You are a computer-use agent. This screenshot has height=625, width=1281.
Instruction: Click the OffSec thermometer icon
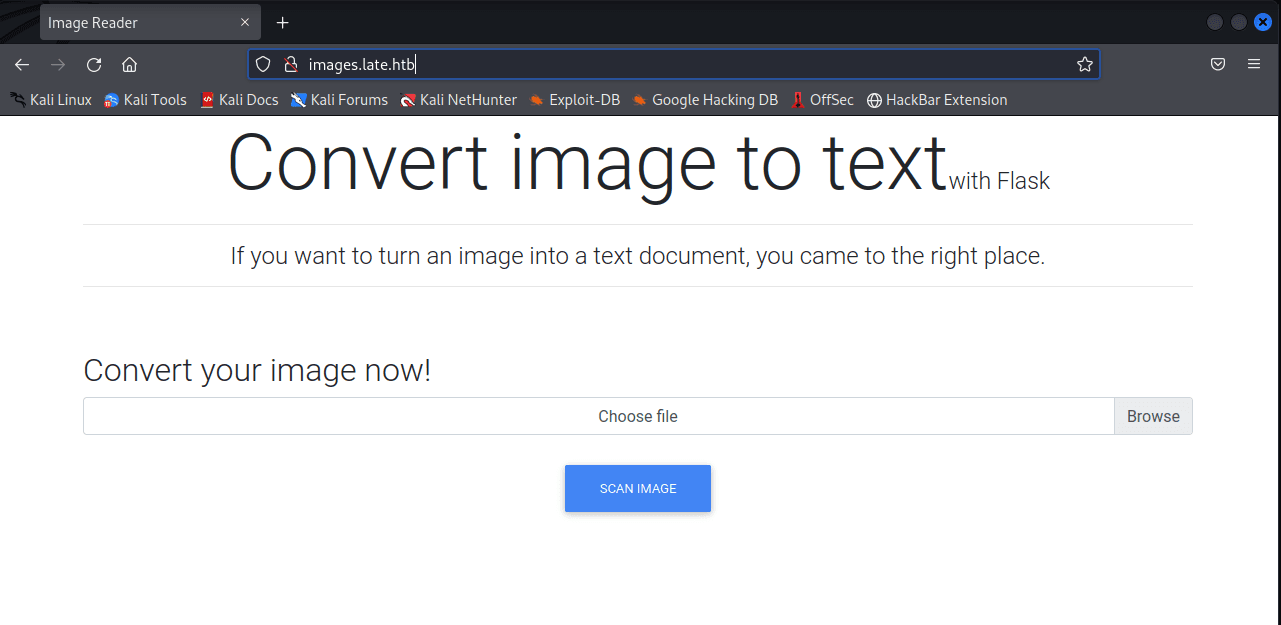coord(797,99)
